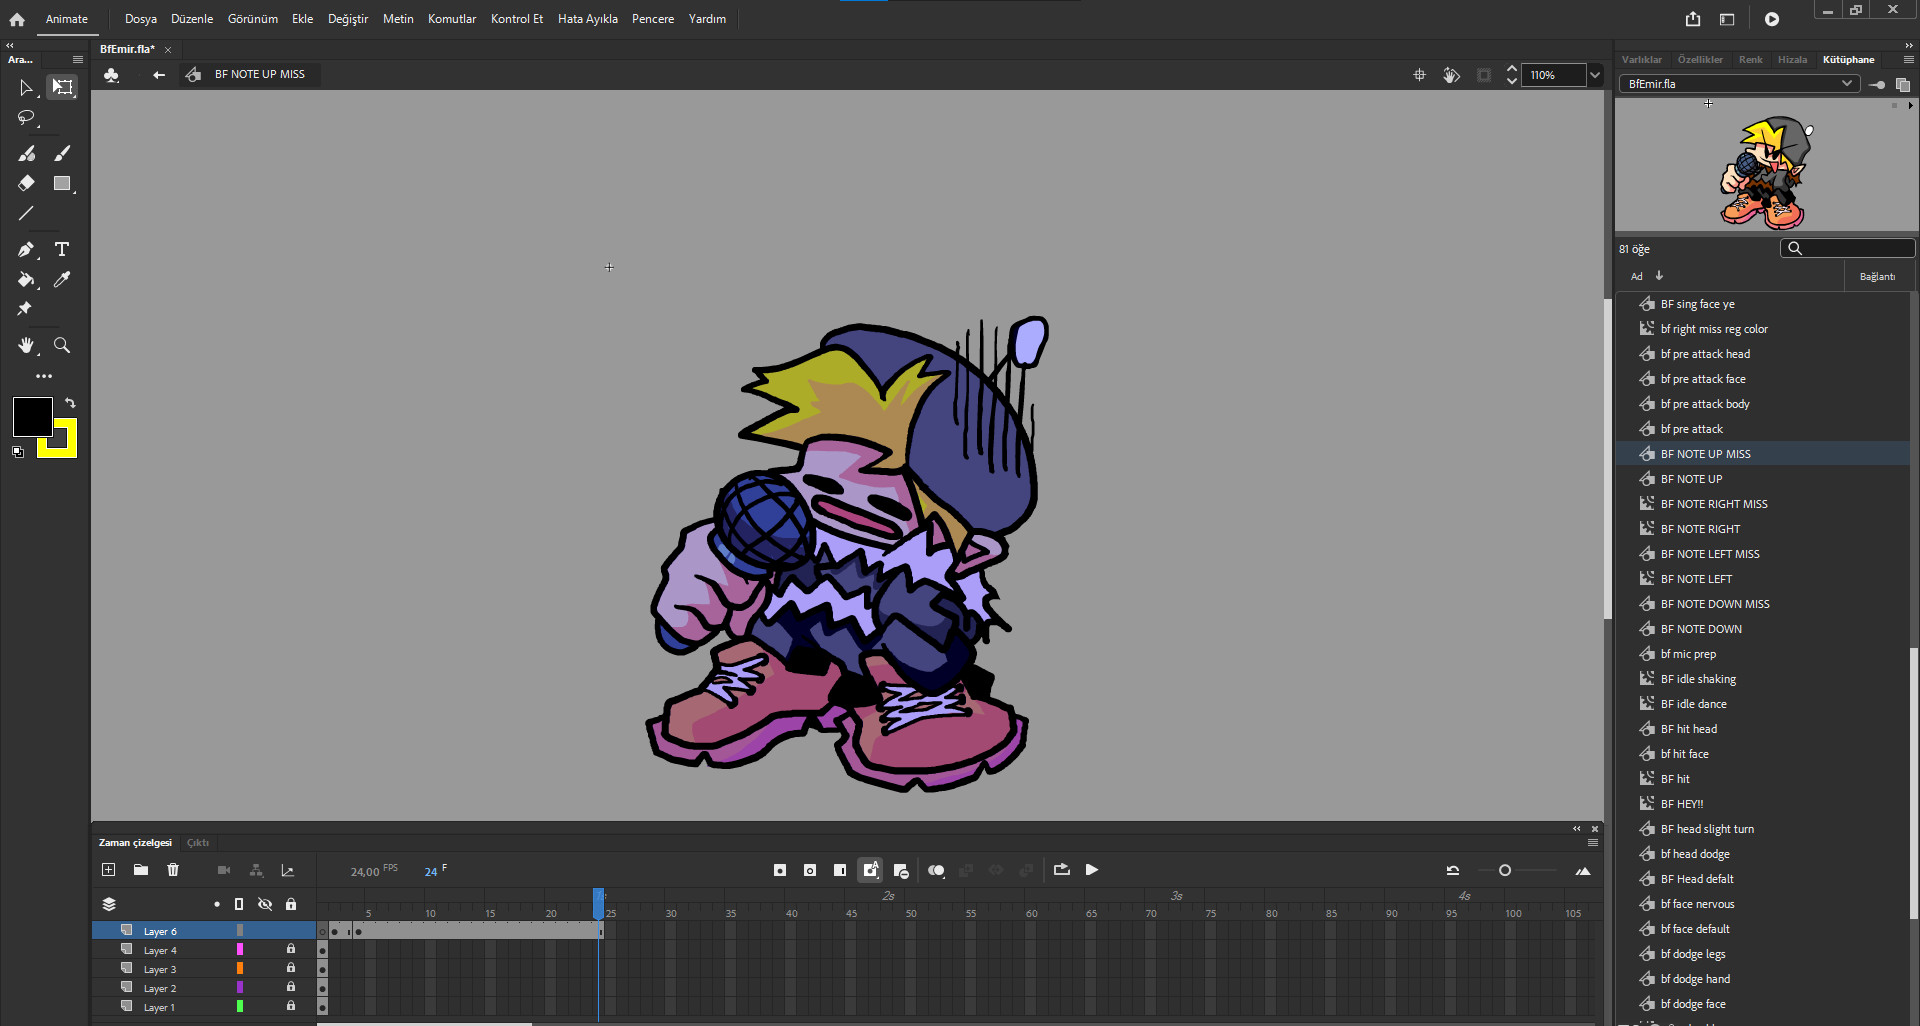This screenshot has width=1920, height=1026.
Task: Open the BfEmir.fla library document dropdown
Action: point(1739,84)
